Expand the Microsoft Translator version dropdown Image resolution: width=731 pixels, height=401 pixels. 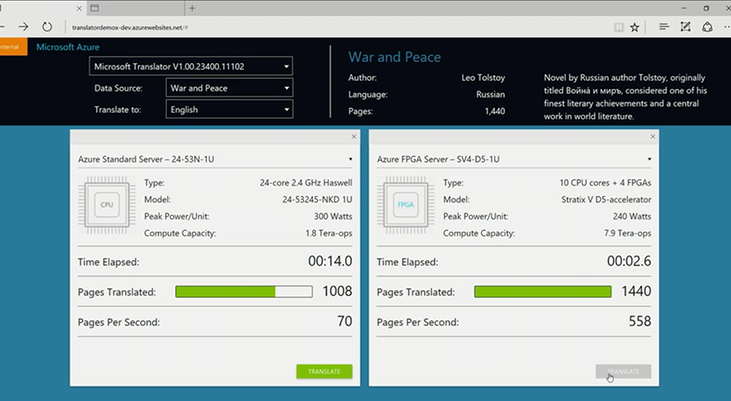coord(190,67)
